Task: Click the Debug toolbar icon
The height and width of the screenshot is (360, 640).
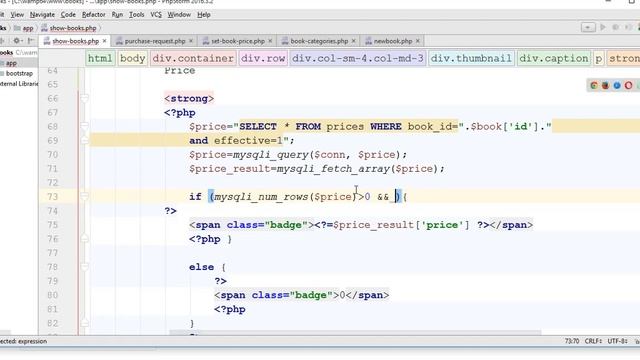Action: [616, 27]
